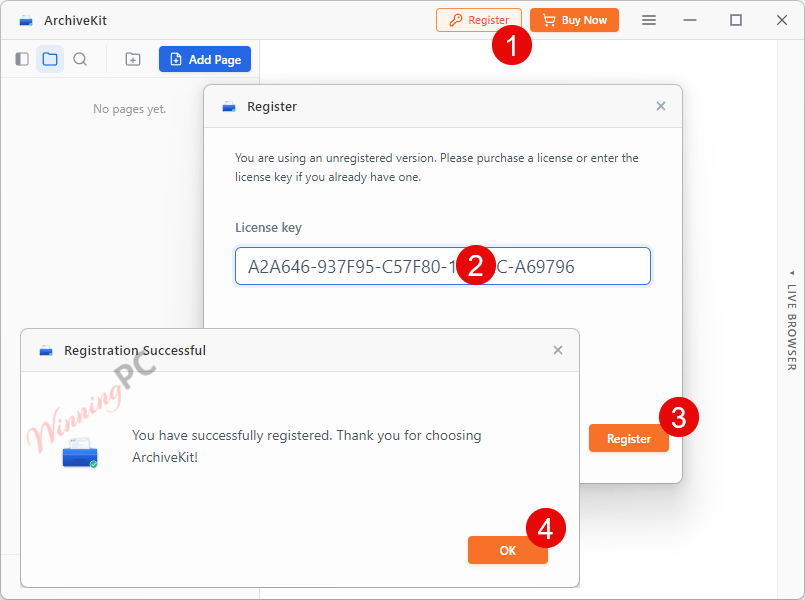Close the ArchiveKit window
This screenshot has height=600, width=805.
(782, 20)
